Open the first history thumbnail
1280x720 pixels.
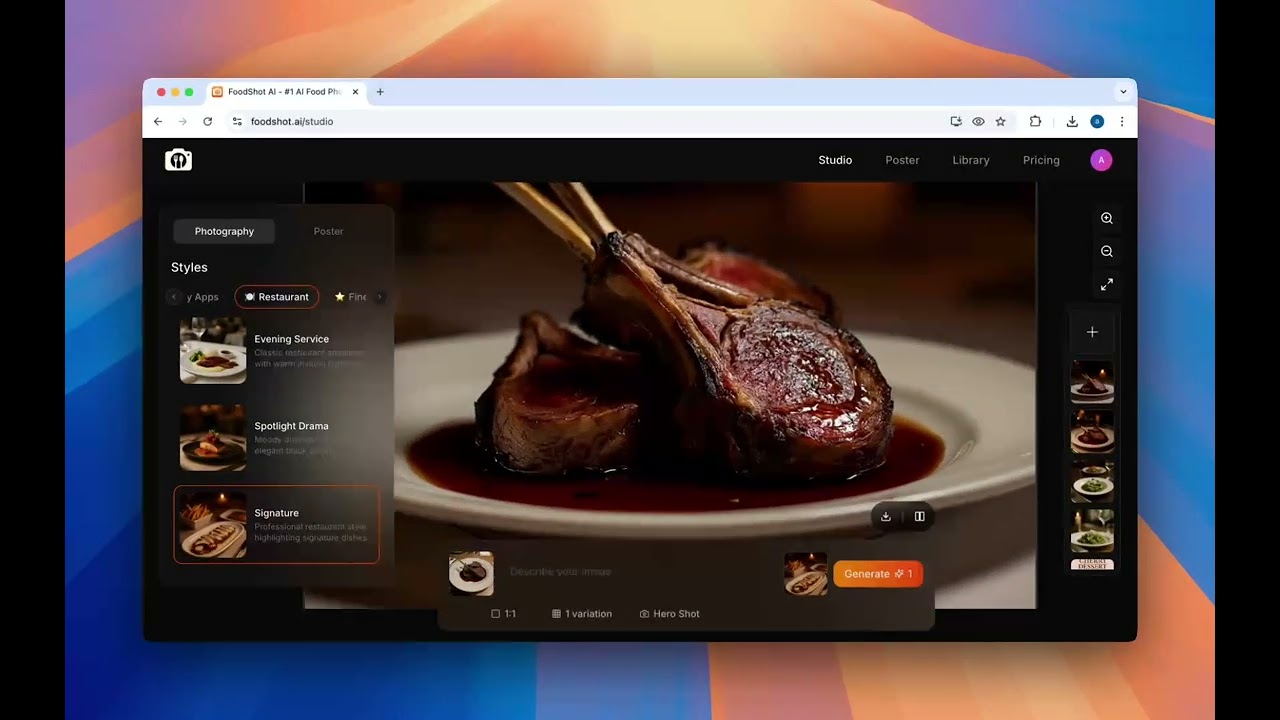pos(1092,383)
